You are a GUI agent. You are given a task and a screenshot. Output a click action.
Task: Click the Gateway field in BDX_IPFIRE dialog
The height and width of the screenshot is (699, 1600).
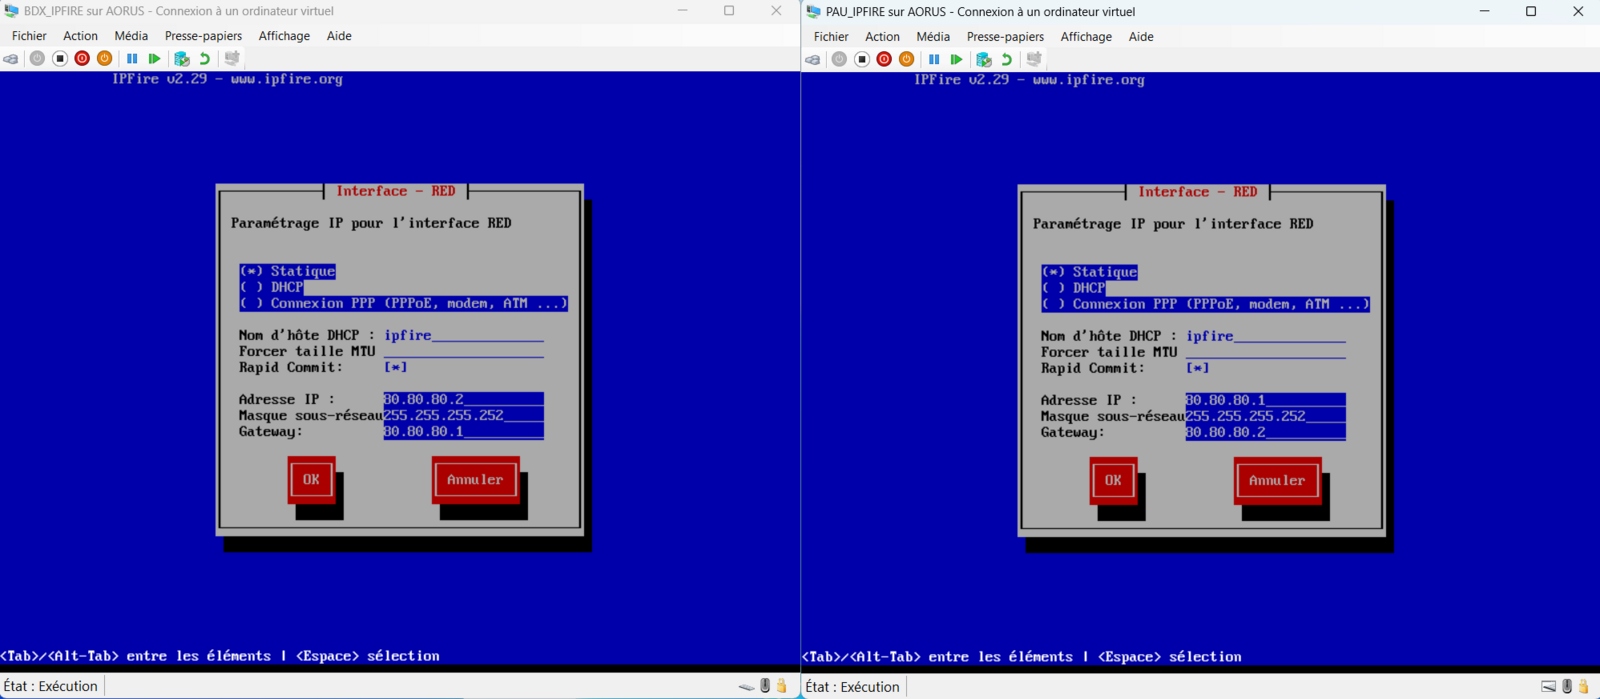point(463,431)
